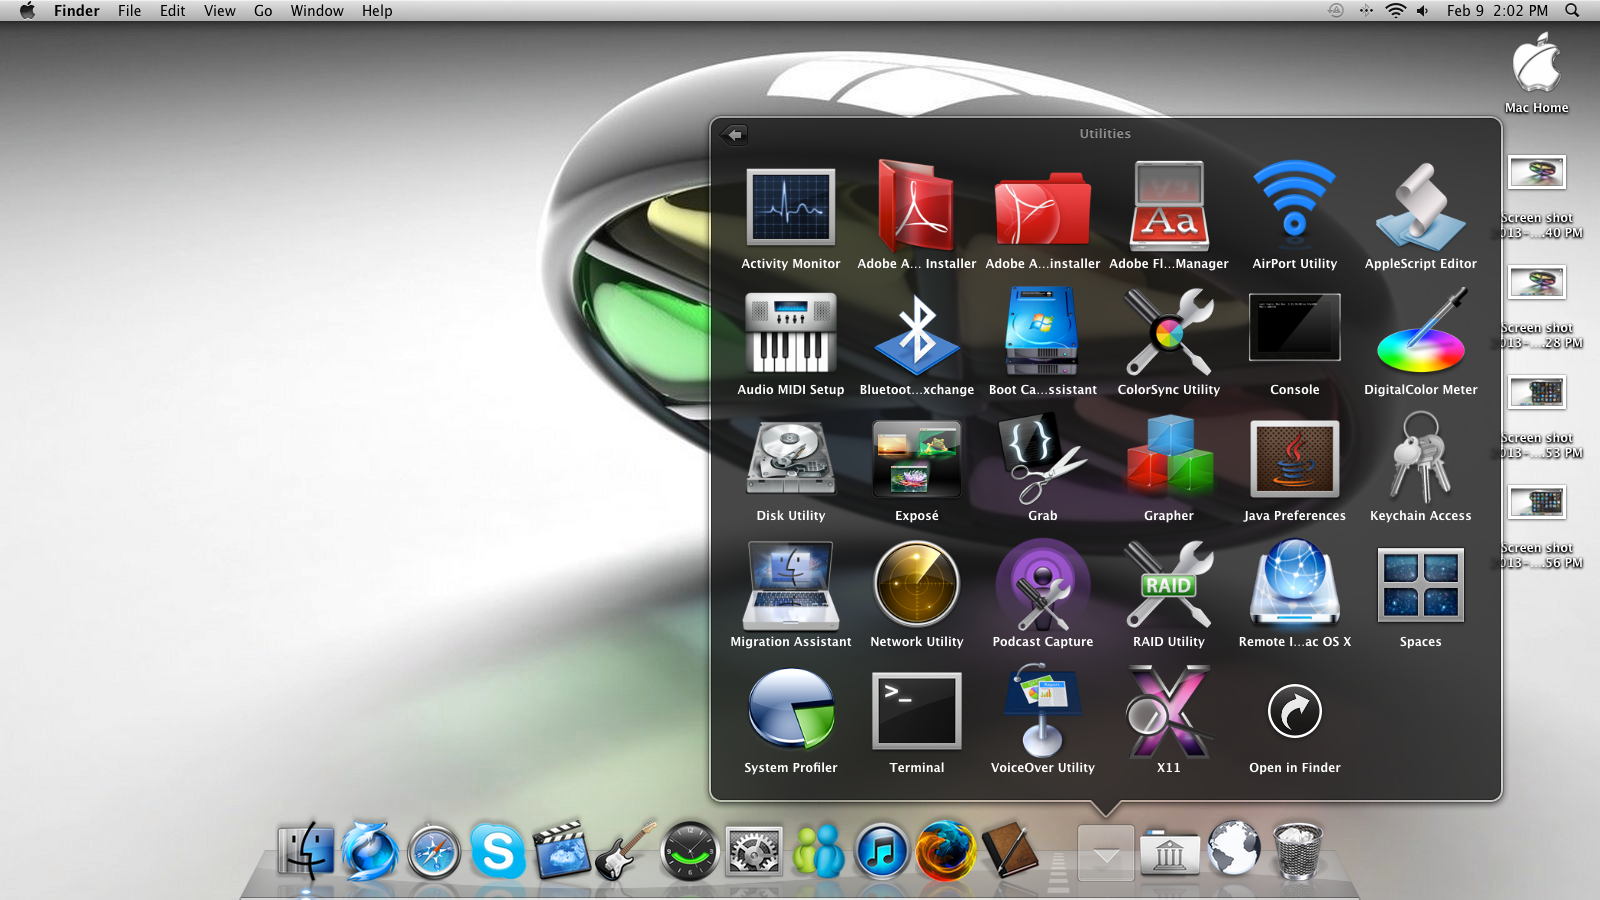Open the Trash in the Dock

click(1297, 851)
